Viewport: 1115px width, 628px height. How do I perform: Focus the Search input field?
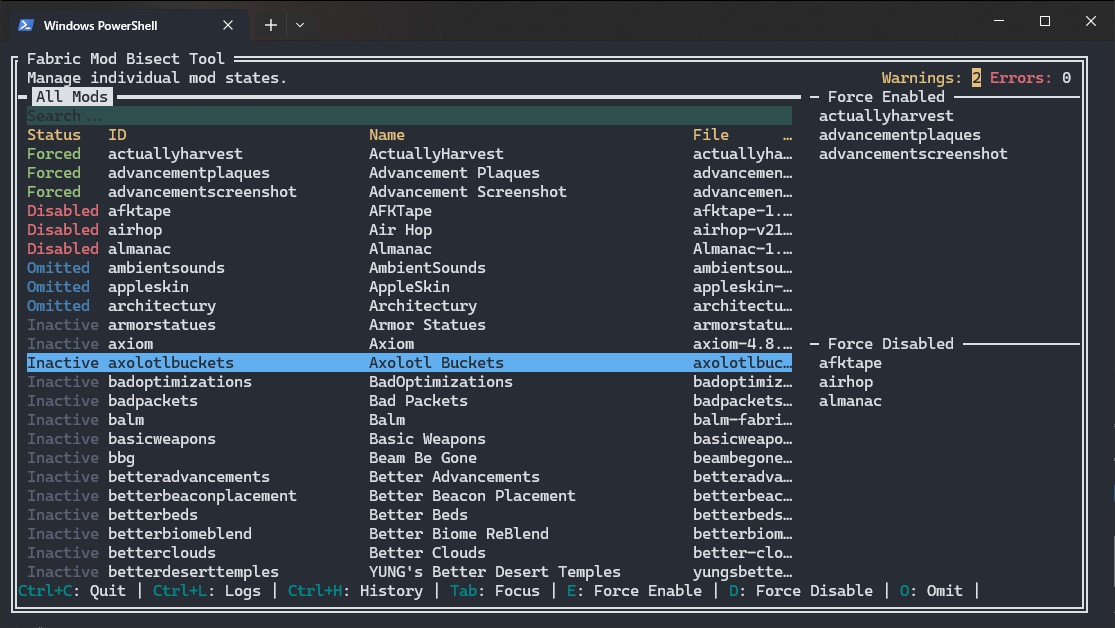[x=409, y=116]
